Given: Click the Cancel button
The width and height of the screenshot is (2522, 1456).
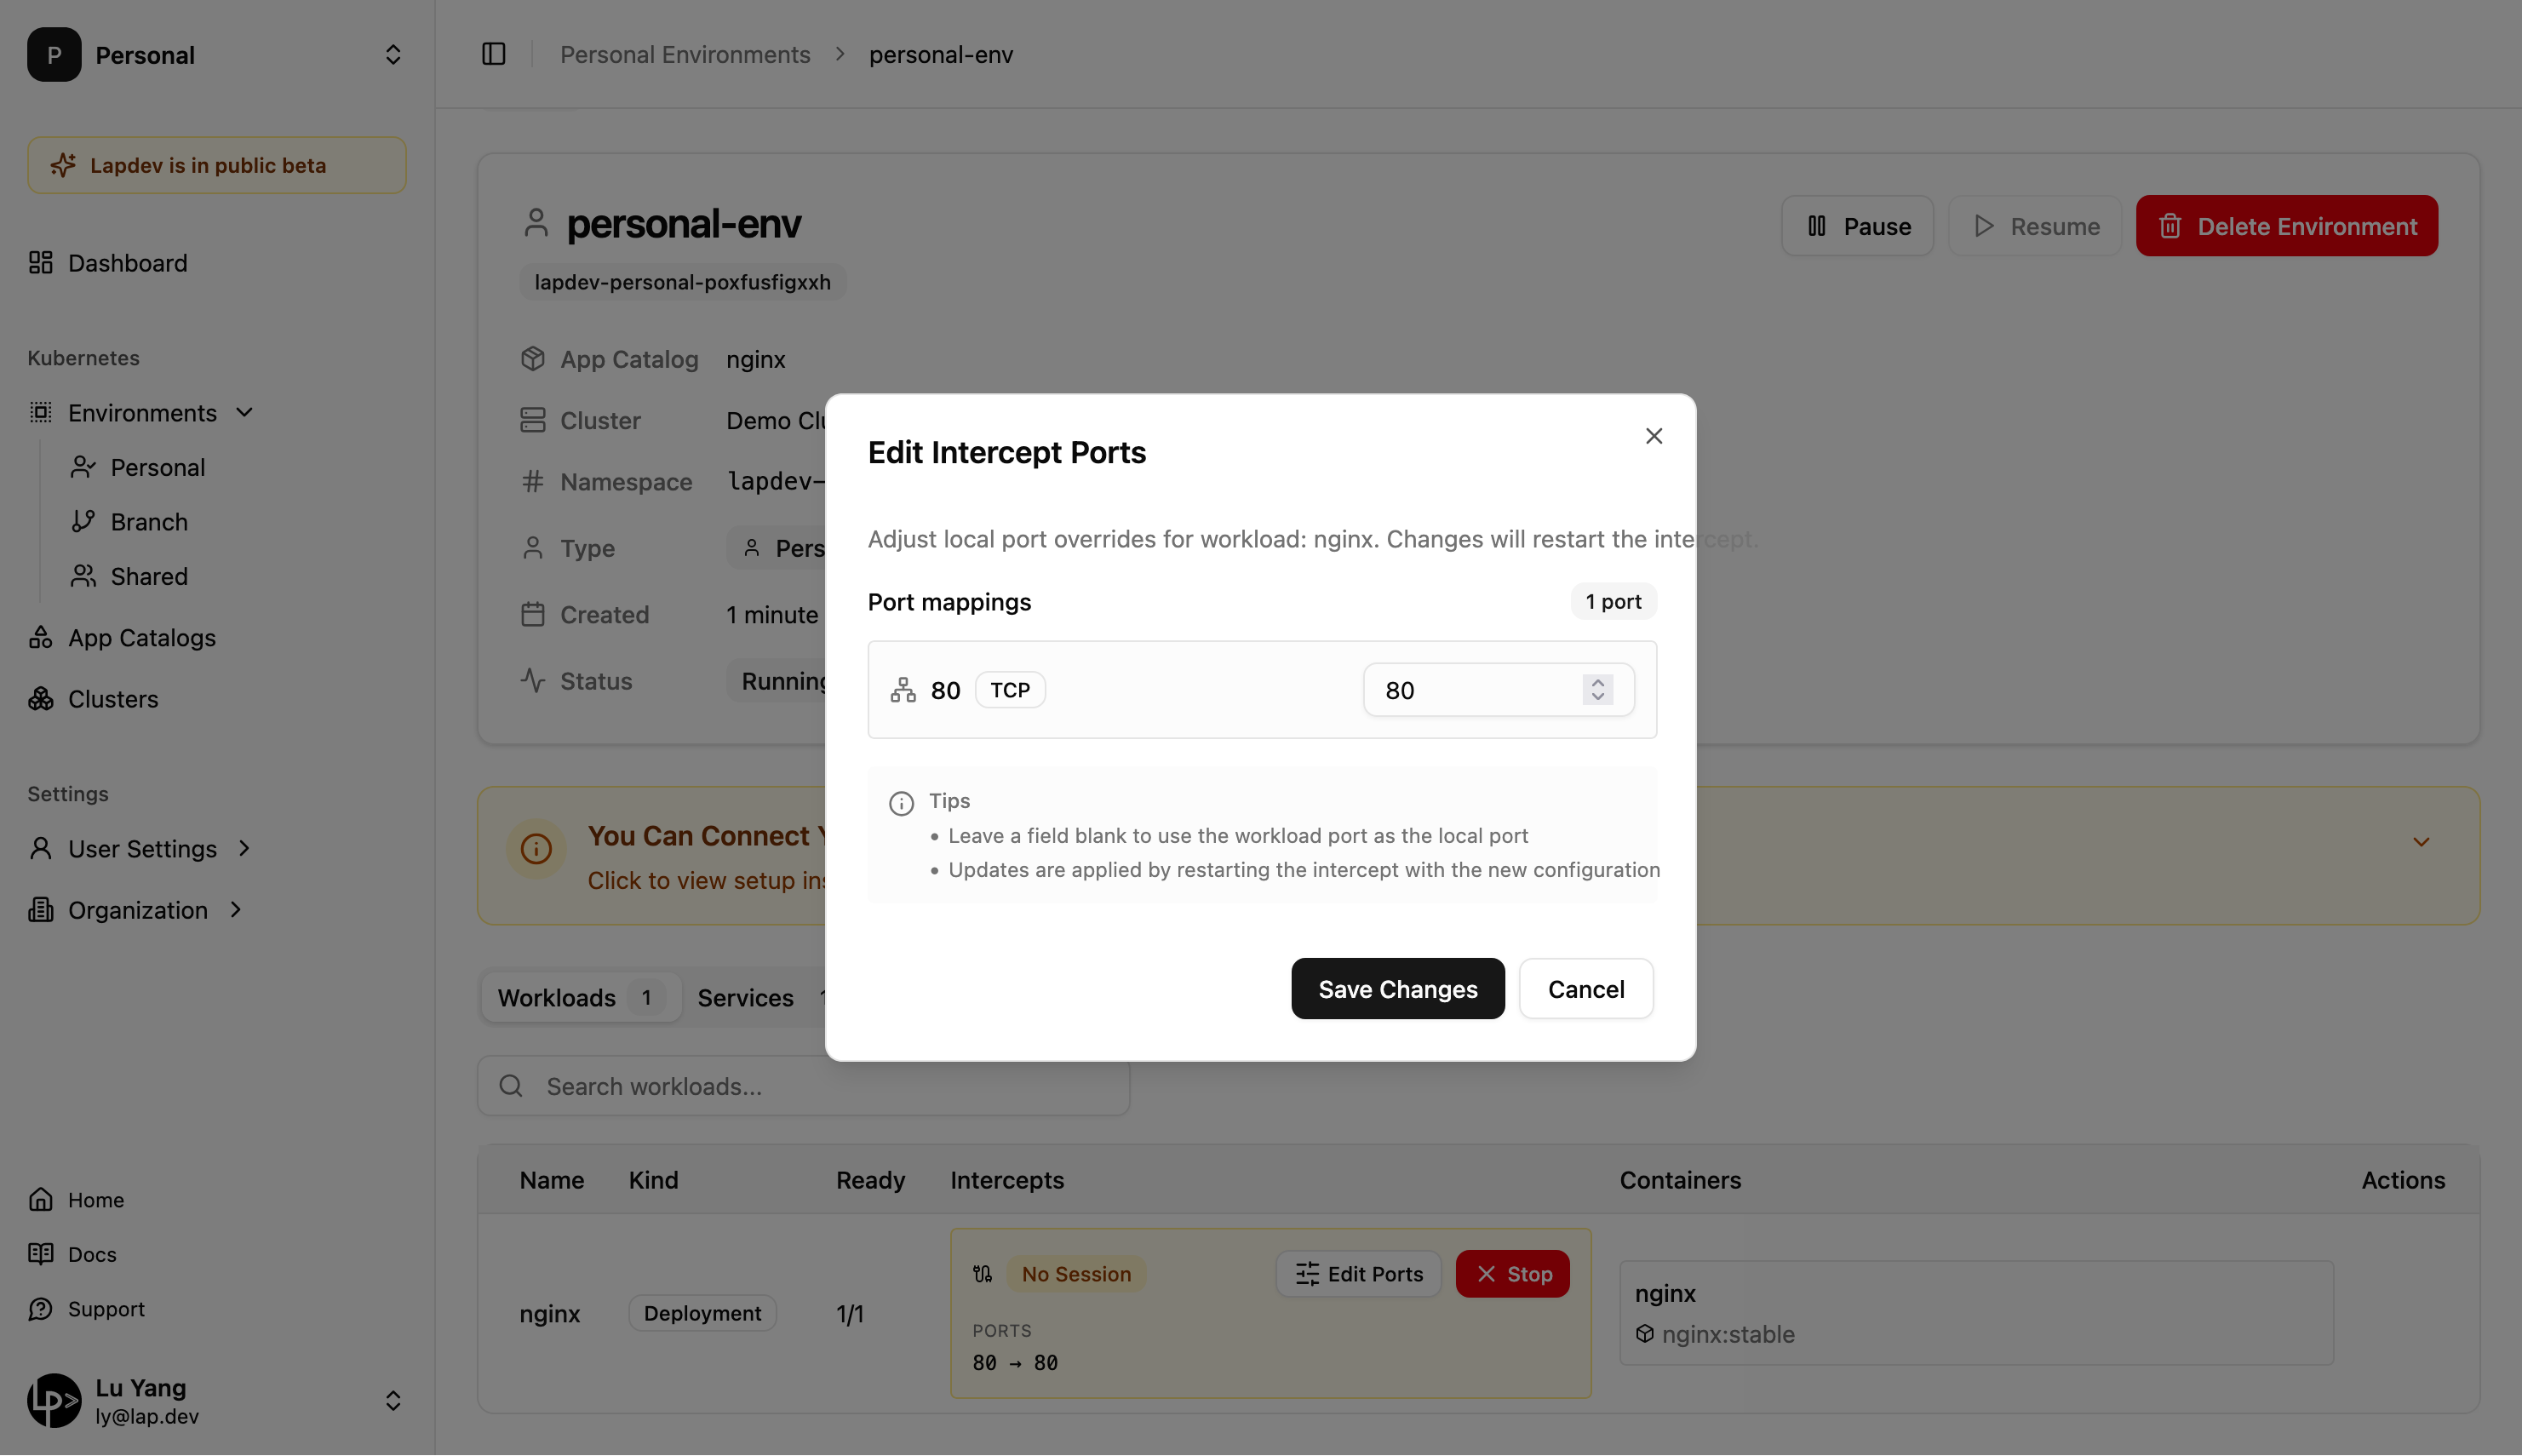Looking at the screenshot, I should pyautogui.click(x=1585, y=989).
